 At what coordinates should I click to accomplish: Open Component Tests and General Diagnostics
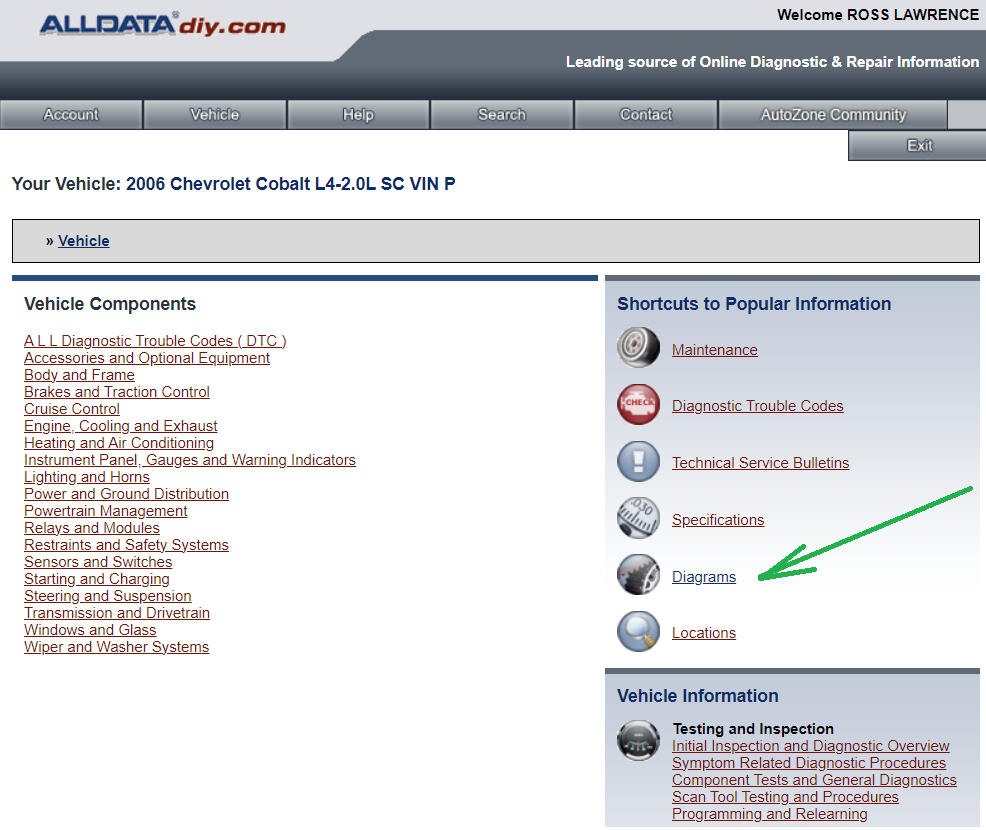coord(814,780)
